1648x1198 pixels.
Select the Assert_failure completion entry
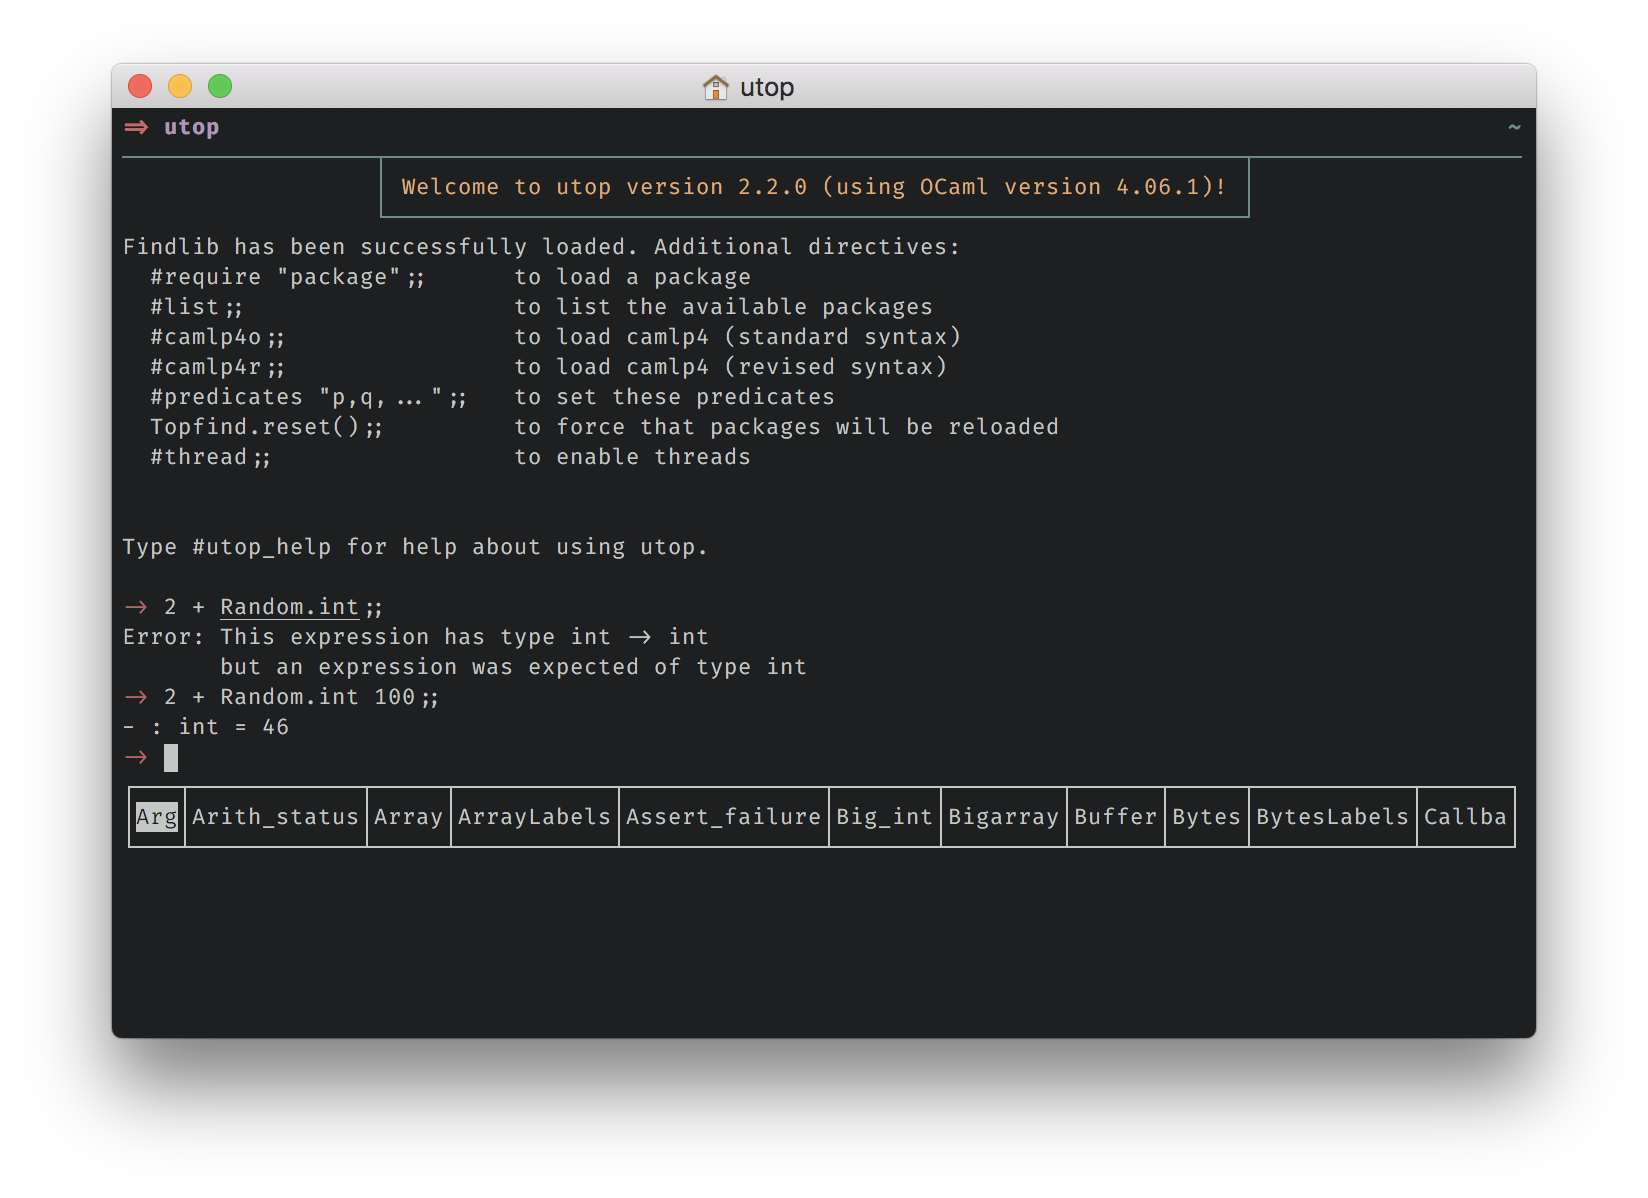[723, 817]
